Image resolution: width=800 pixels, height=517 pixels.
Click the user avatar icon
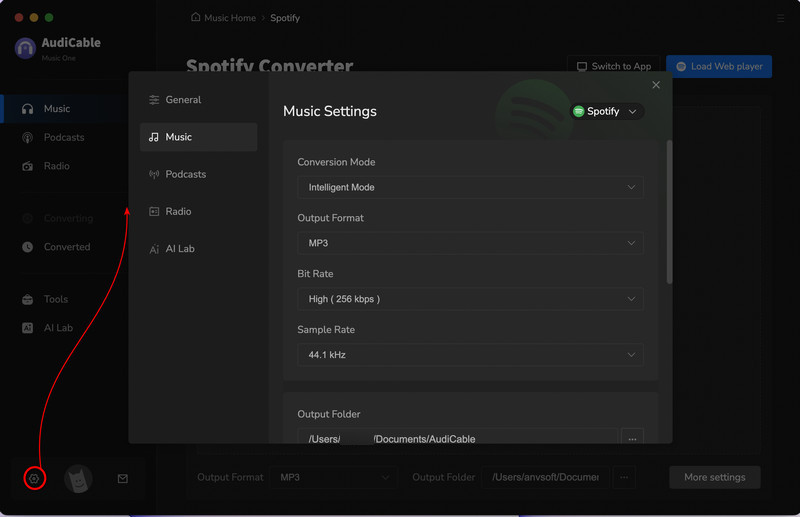coord(78,479)
